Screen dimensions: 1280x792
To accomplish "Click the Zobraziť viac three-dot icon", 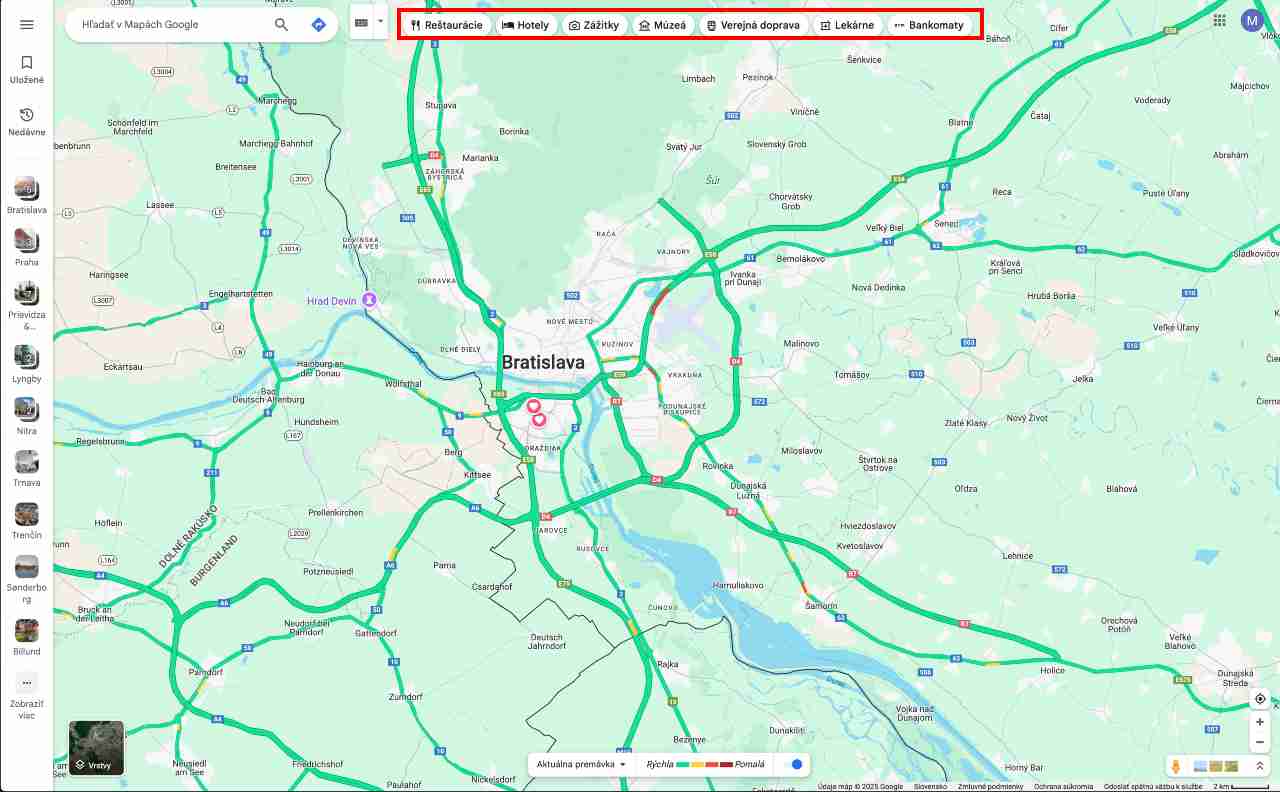I will click(27, 683).
